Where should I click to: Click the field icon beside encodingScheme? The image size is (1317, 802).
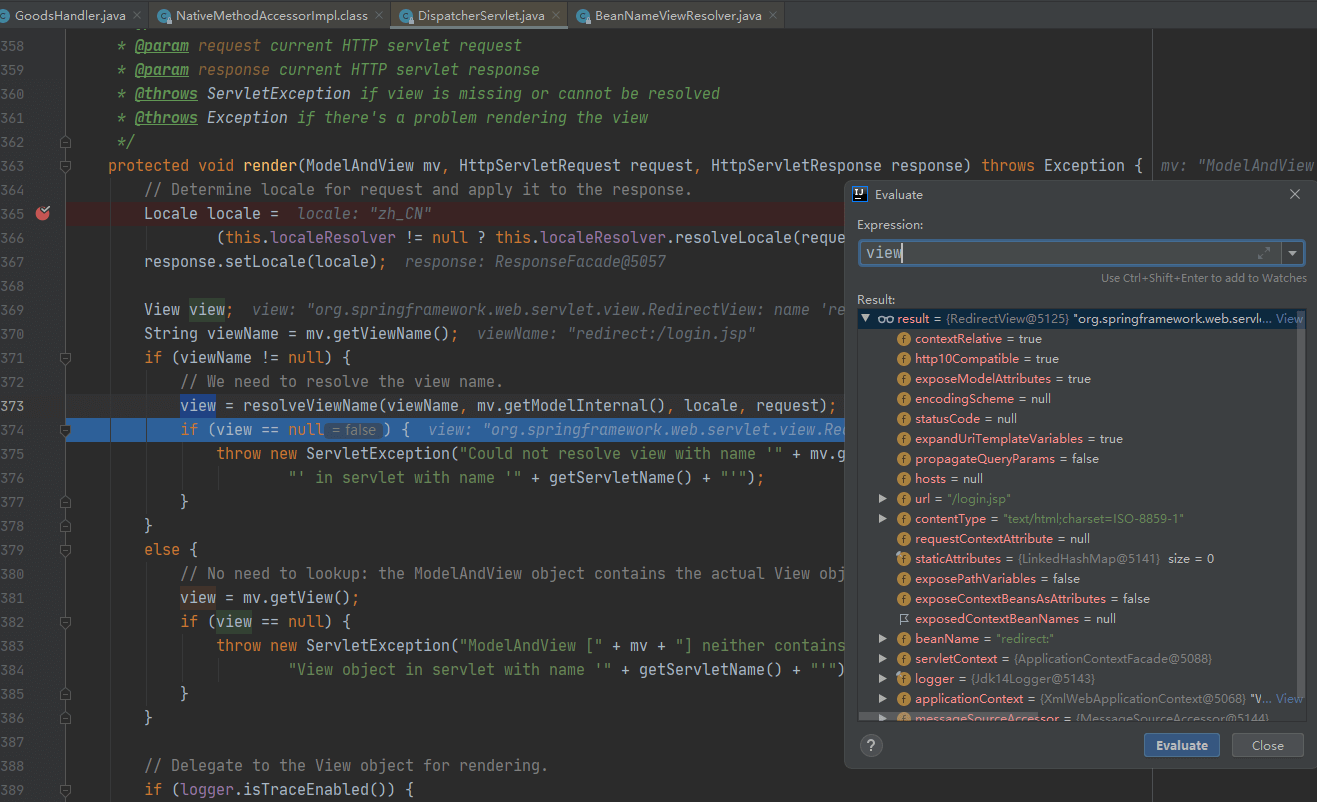pyautogui.click(x=904, y=399)
